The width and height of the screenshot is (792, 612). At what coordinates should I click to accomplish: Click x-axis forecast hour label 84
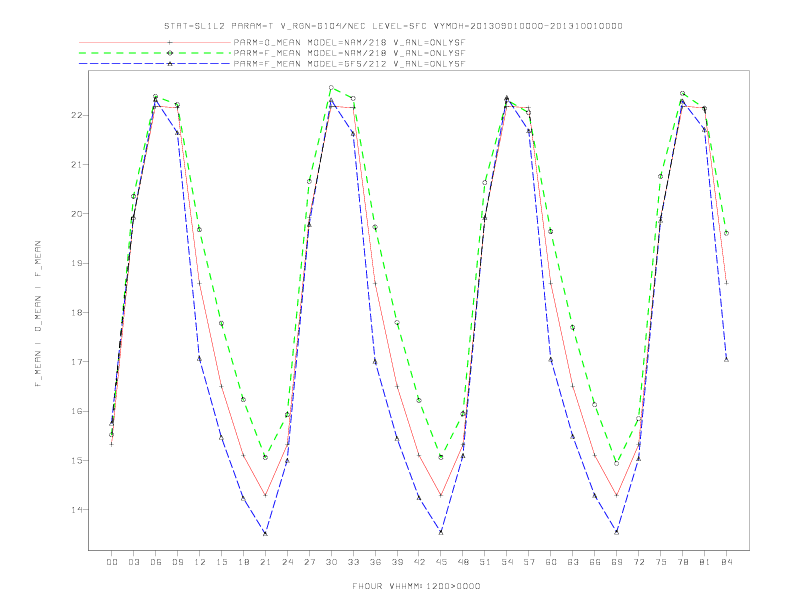[727, 562]
